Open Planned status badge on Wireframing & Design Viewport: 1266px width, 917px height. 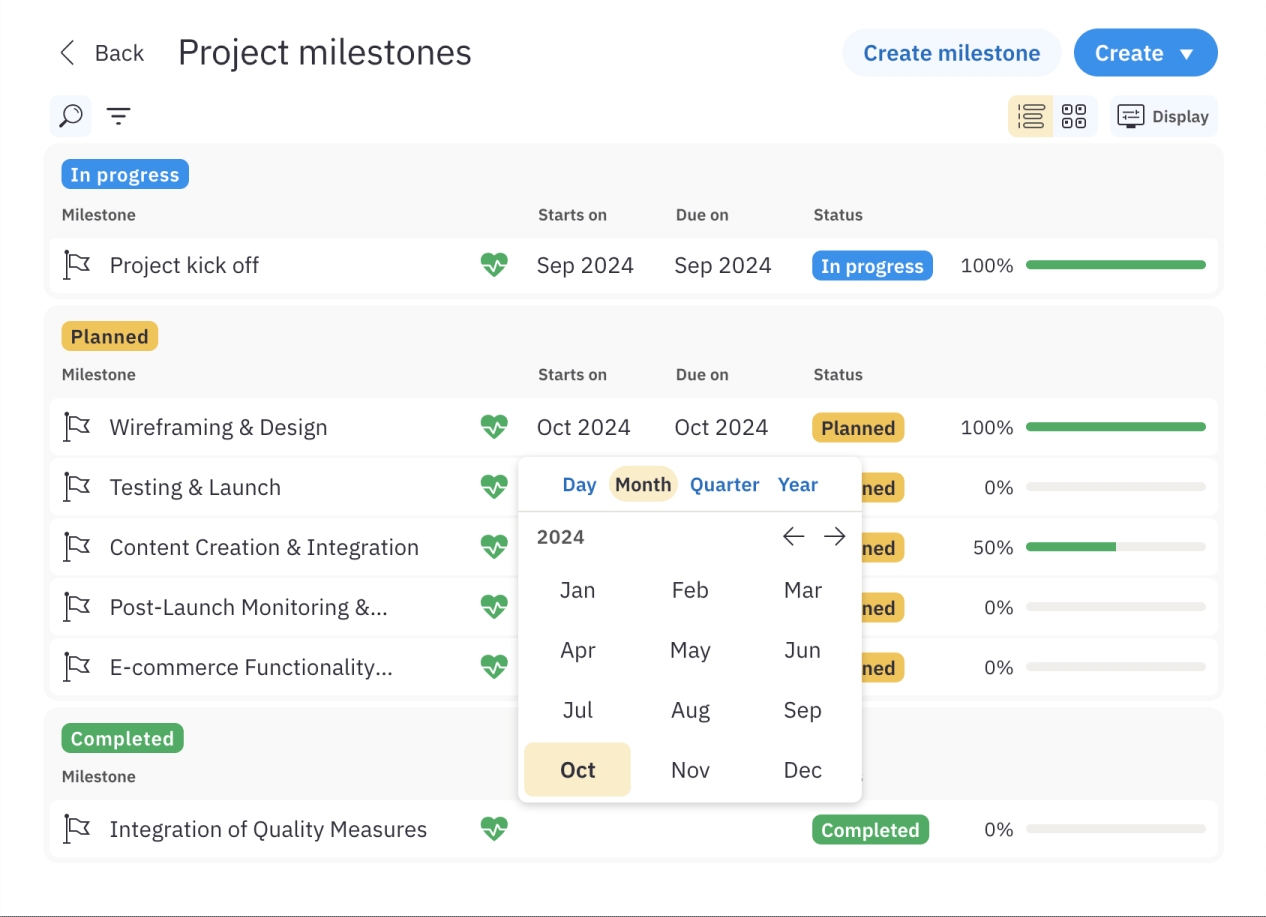(x=858, y=428)
